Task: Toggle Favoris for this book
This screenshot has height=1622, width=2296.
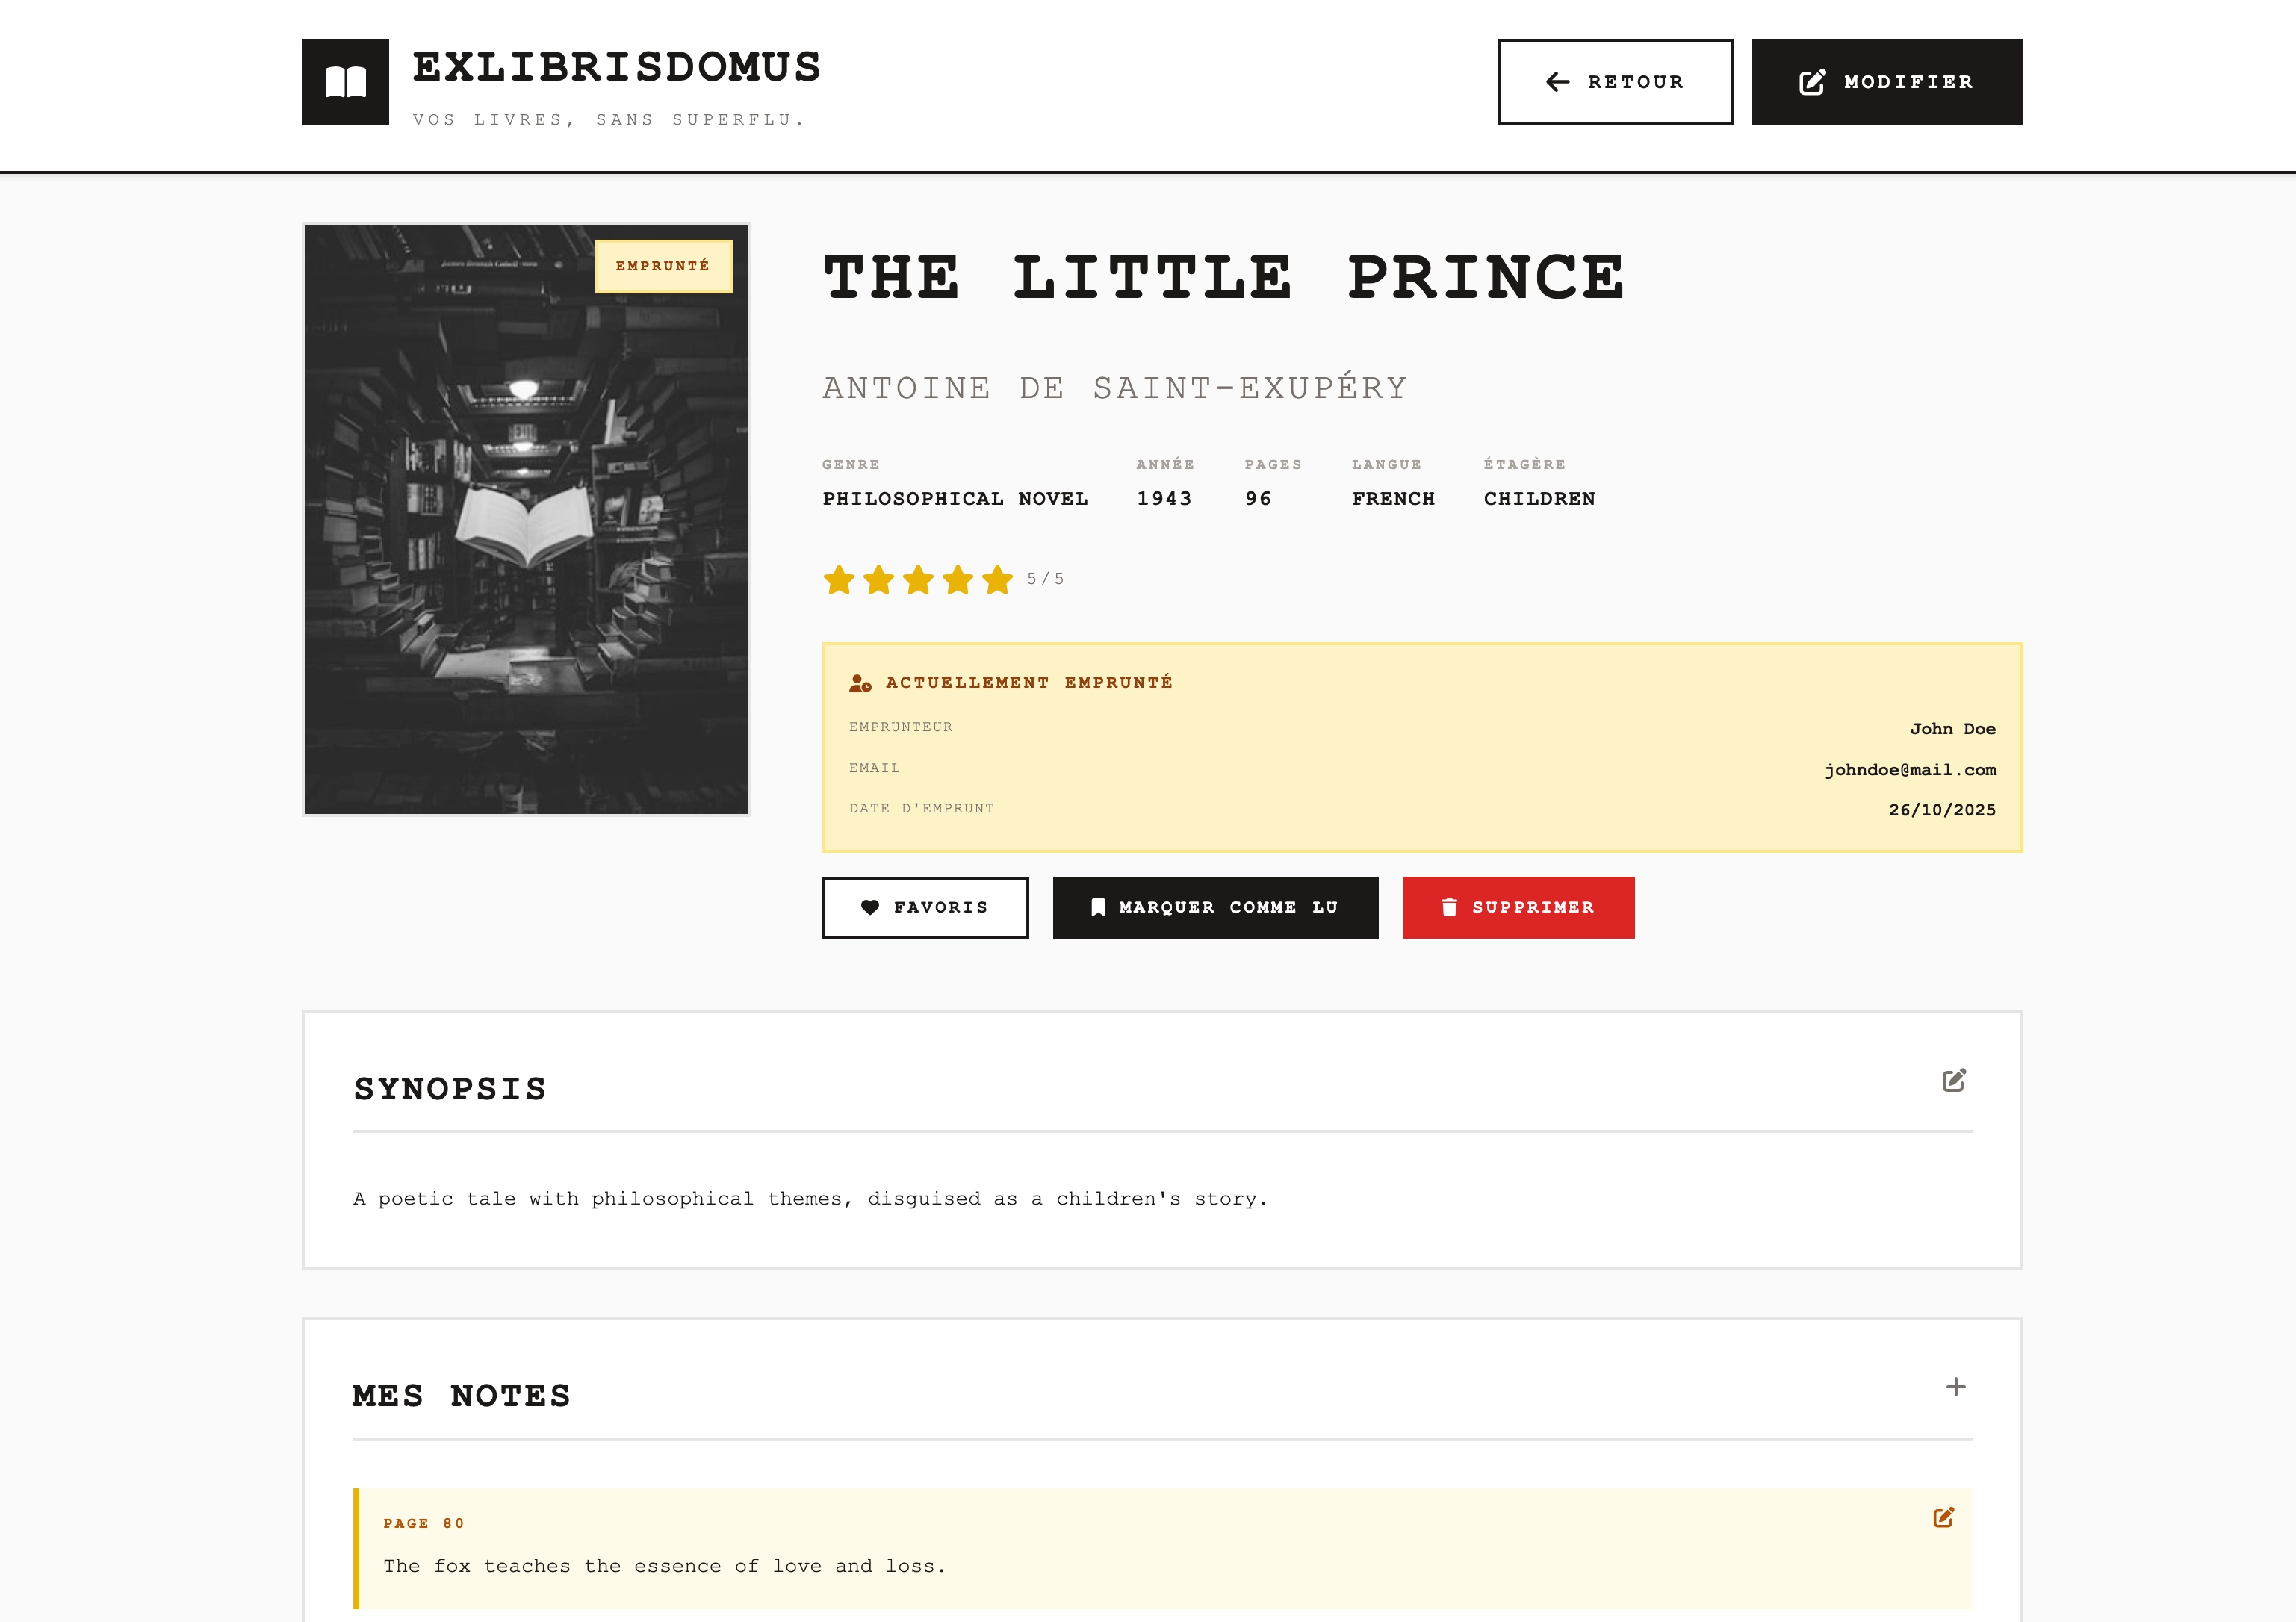Action: pos(925,907)
